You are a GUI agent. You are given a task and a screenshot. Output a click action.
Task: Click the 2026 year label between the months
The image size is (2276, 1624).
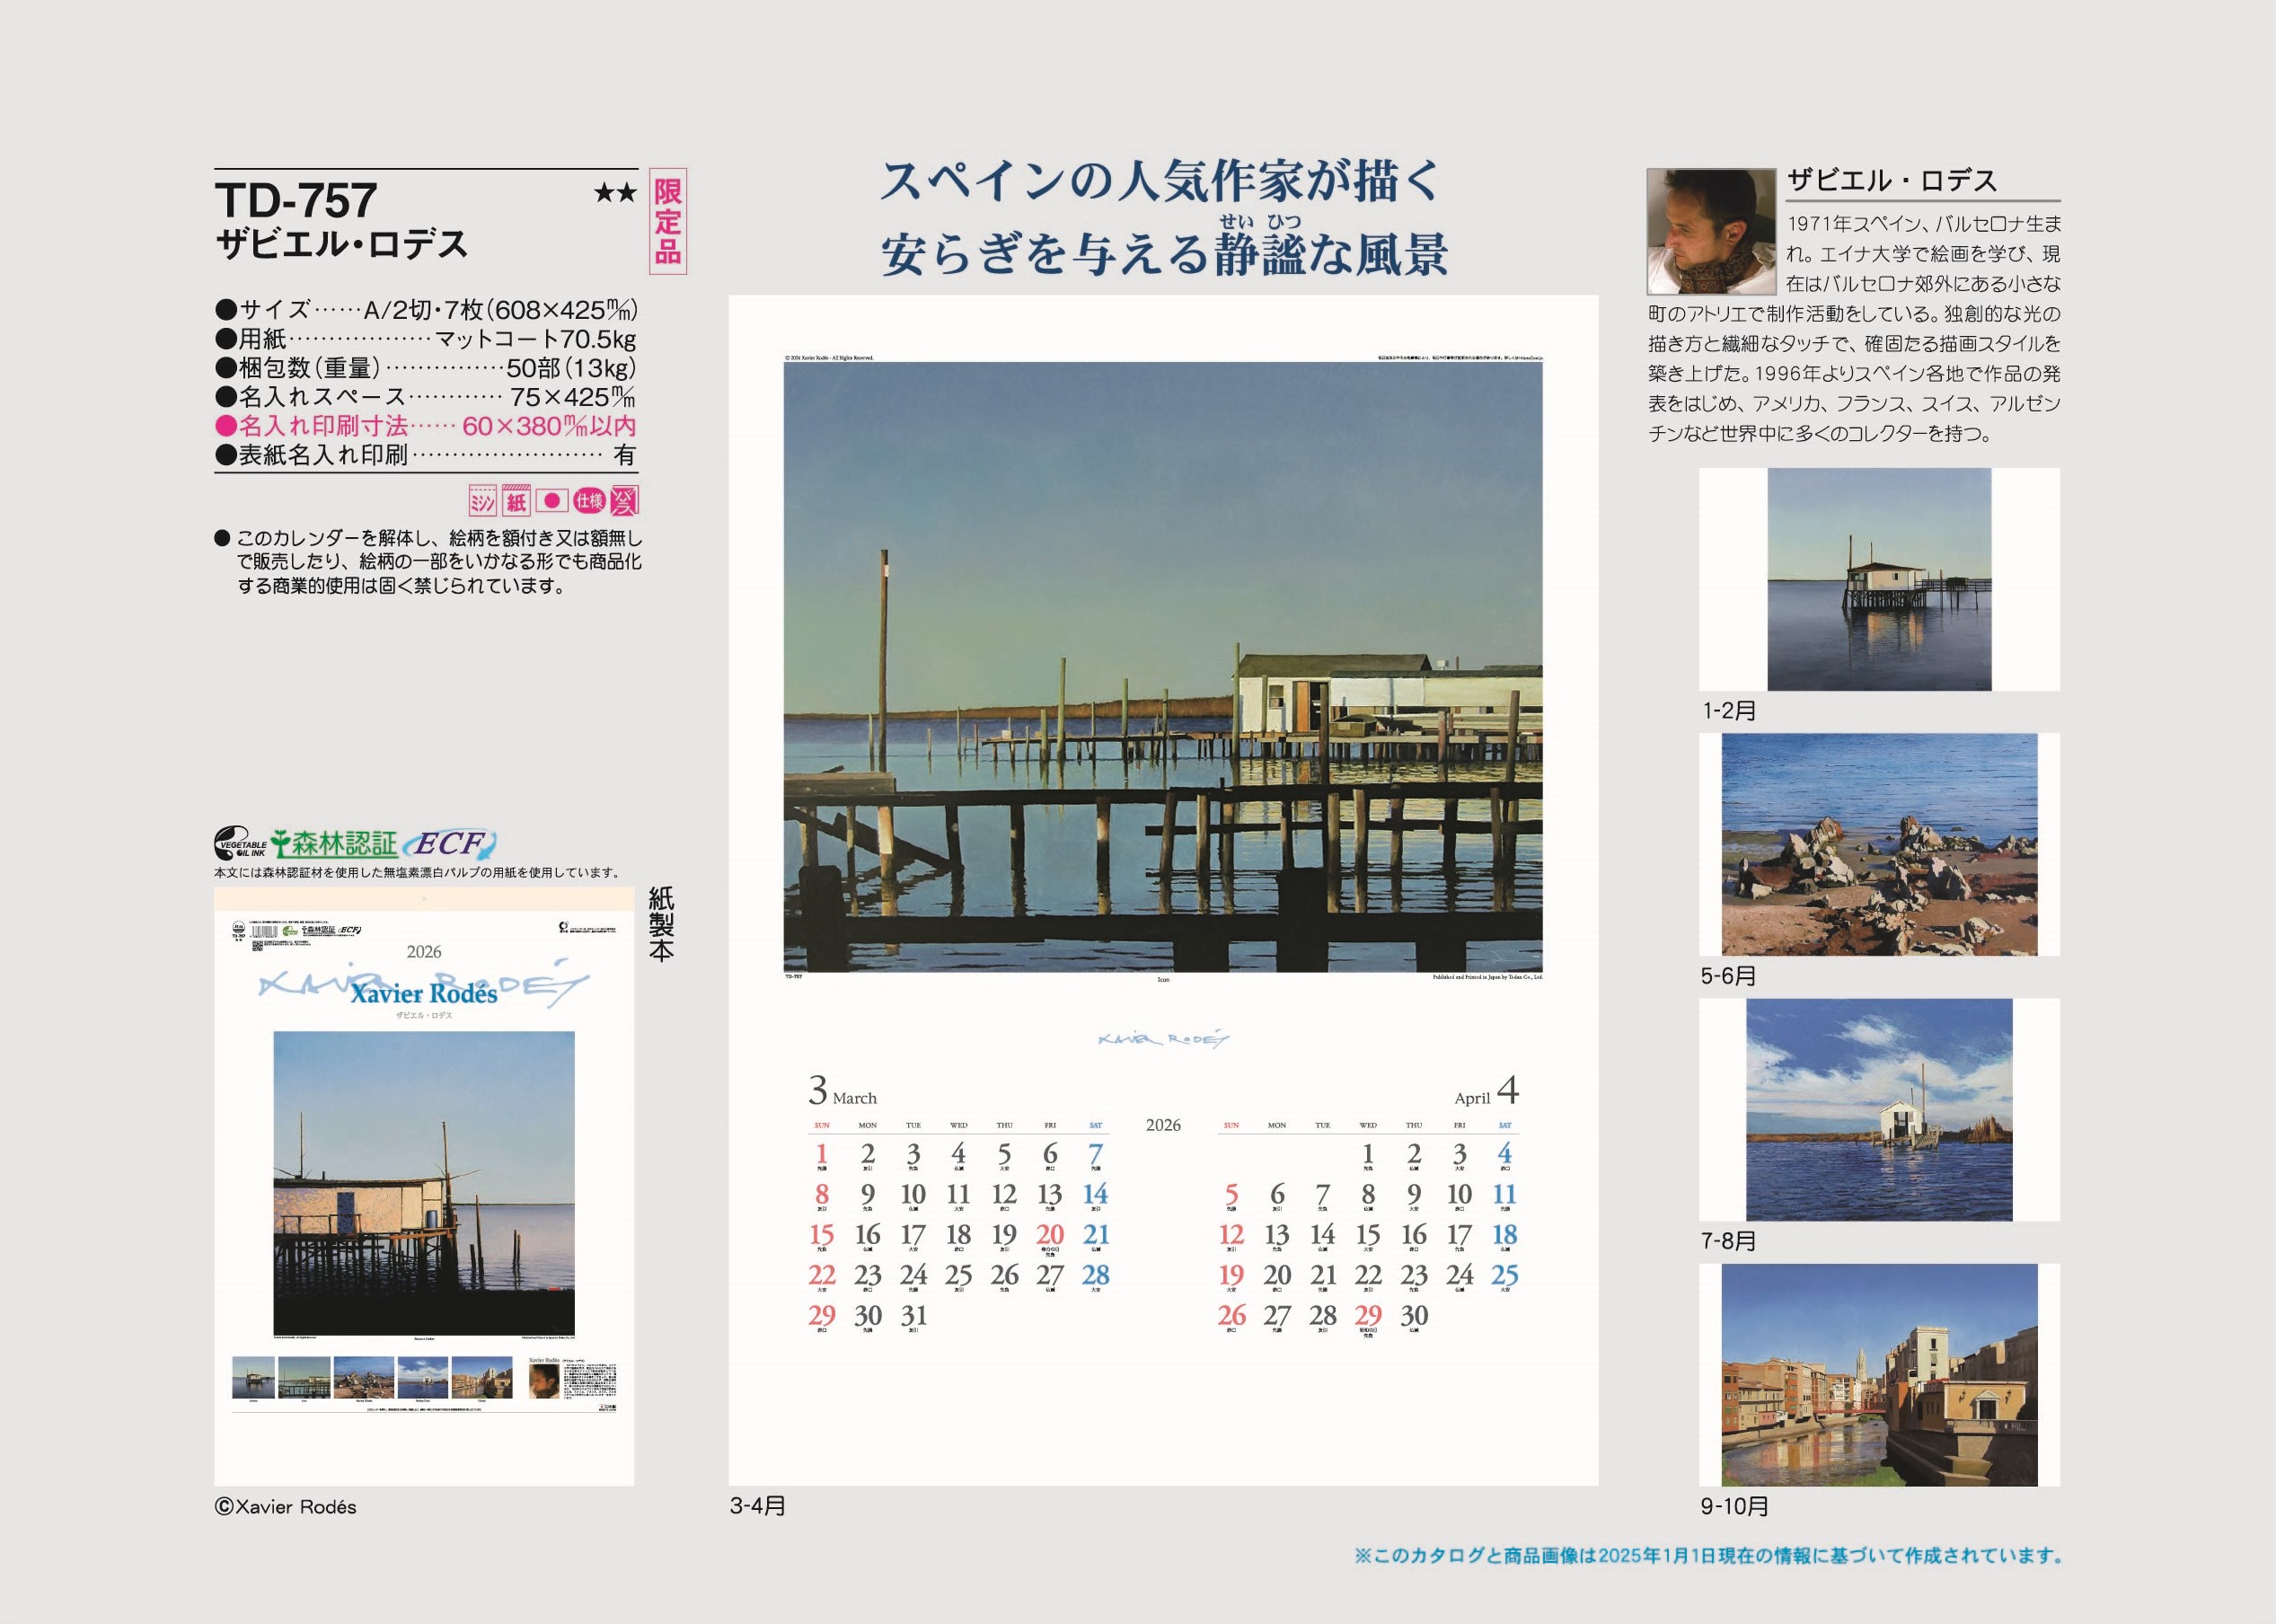pyautogui.click(x=1163, y=1125)
